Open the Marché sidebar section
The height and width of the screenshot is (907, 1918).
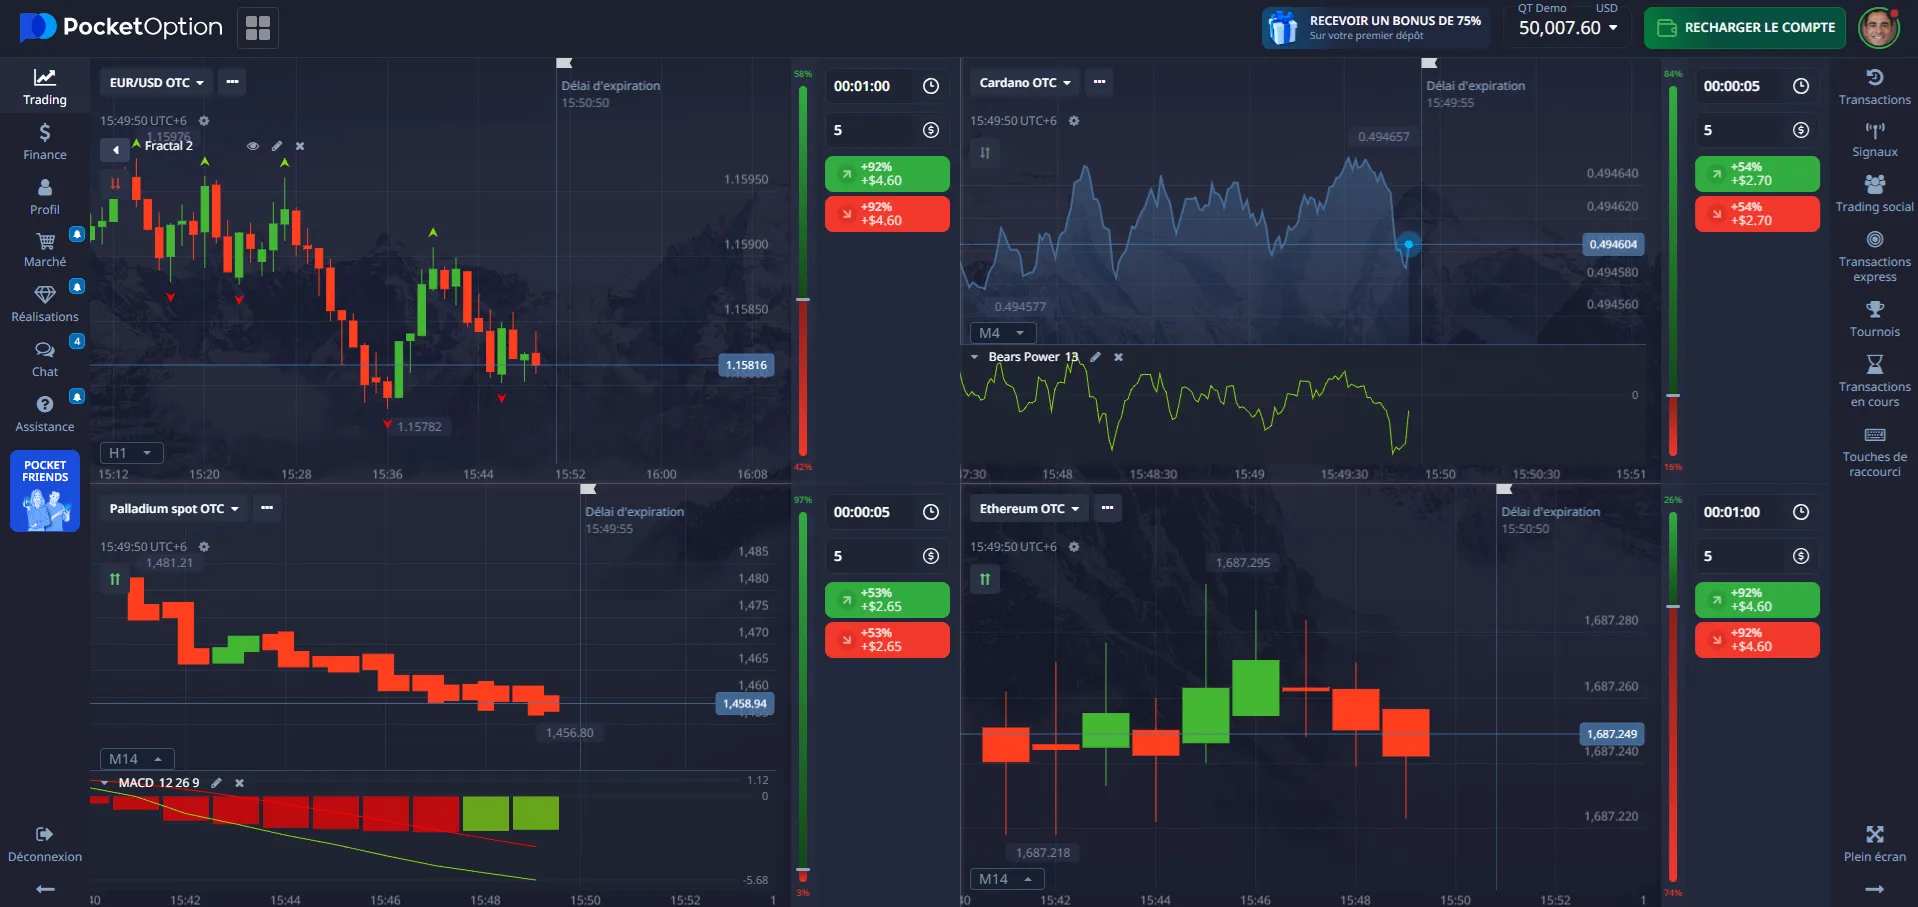44,248
